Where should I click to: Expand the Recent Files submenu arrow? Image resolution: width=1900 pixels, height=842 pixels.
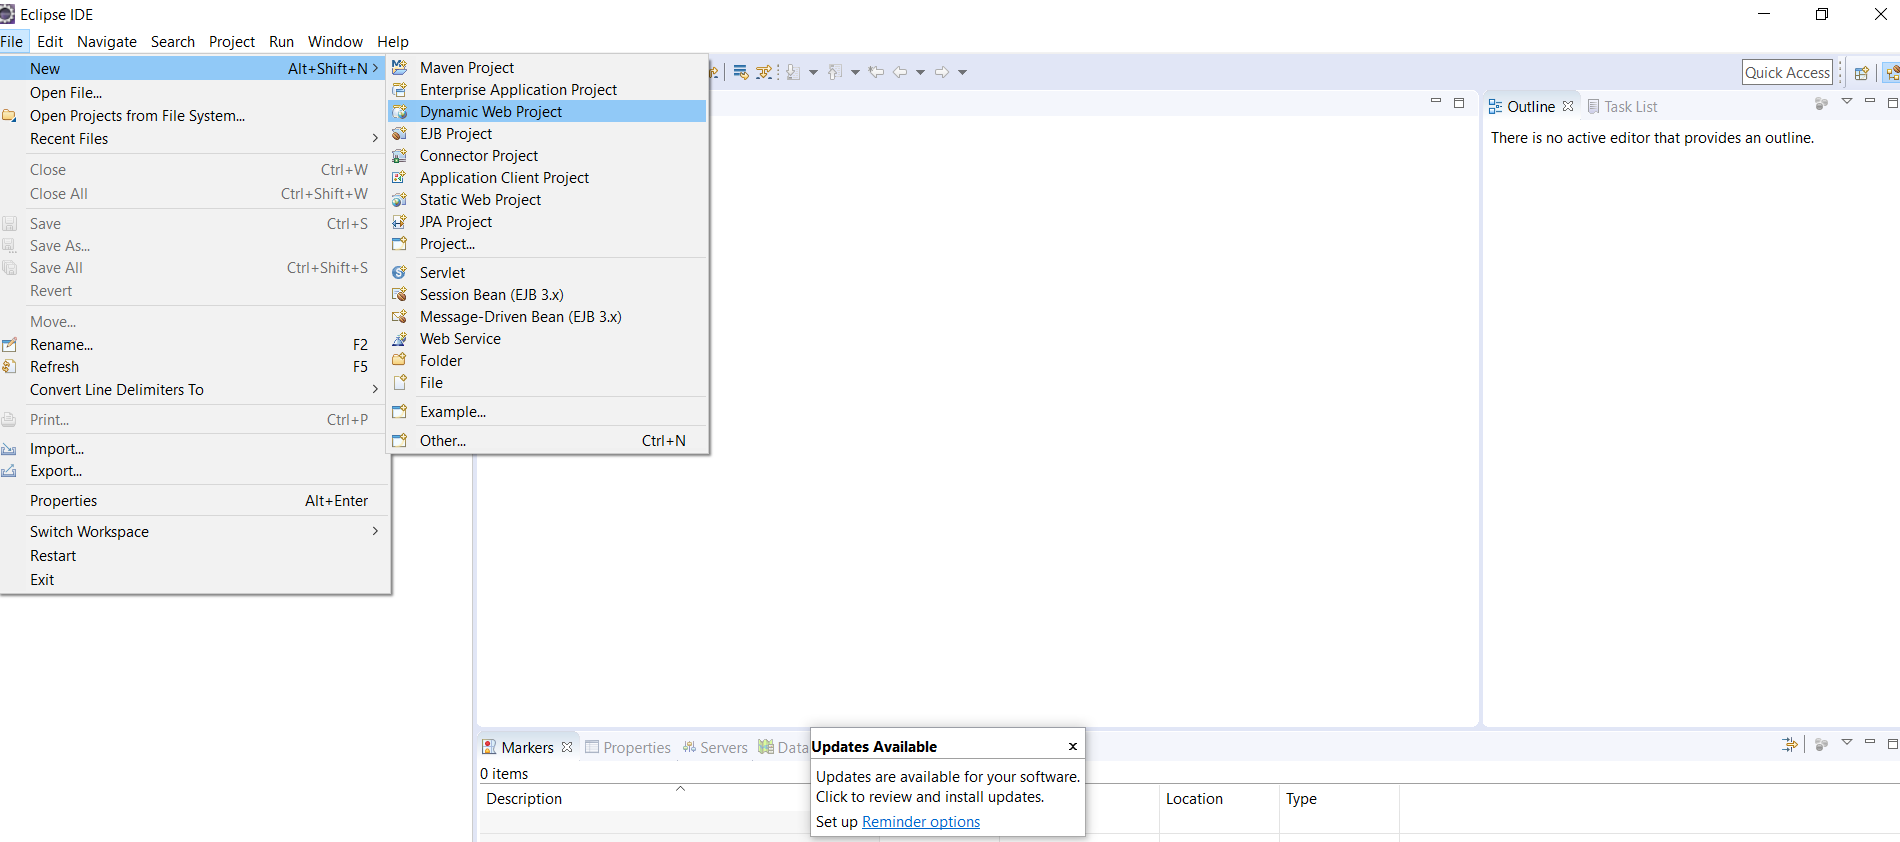[x=375, y=139]
